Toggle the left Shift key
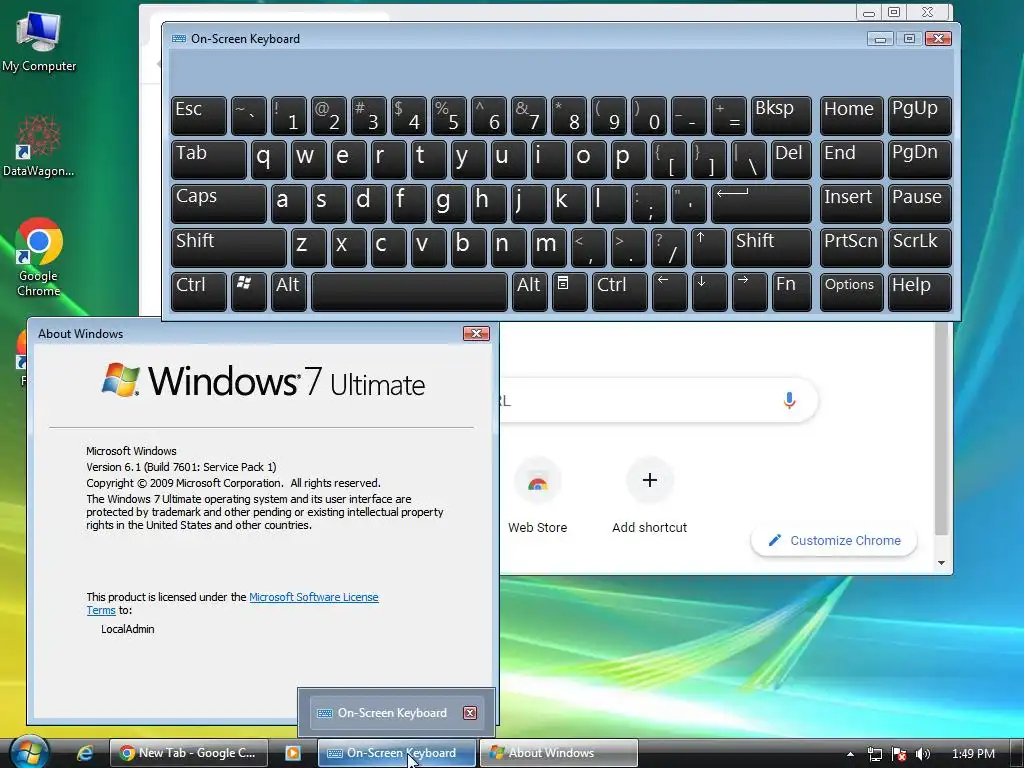The height and width of the screenshot is (768, 1024). 229,248
